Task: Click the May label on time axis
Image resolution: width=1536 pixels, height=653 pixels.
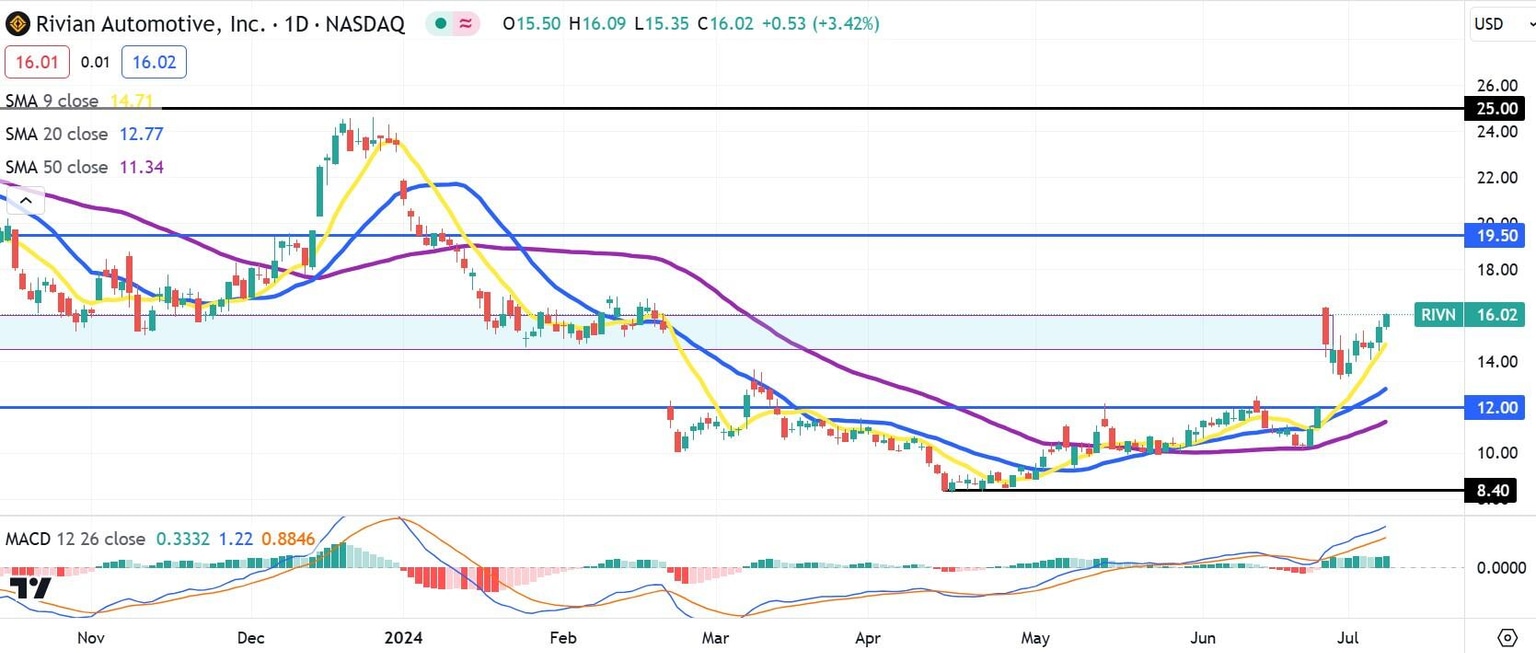Action: [1036, 637]
